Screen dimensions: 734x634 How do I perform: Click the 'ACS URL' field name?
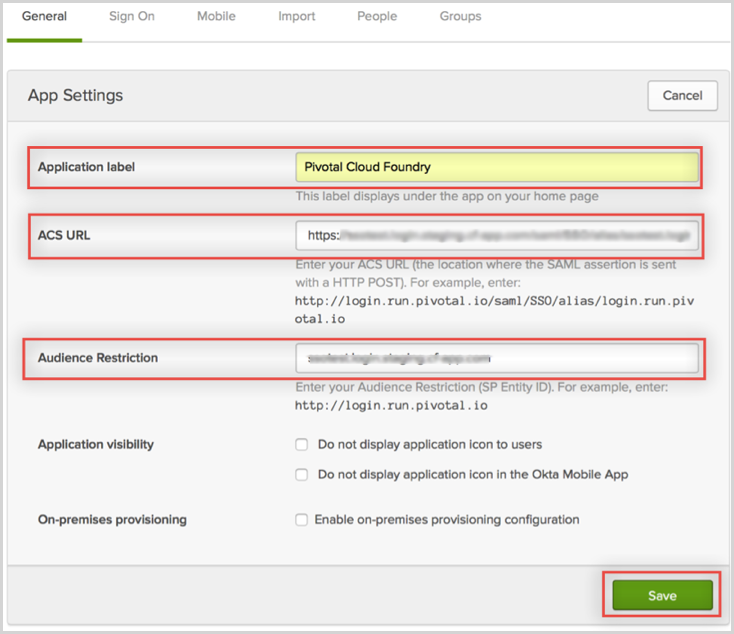pos(64,236)
